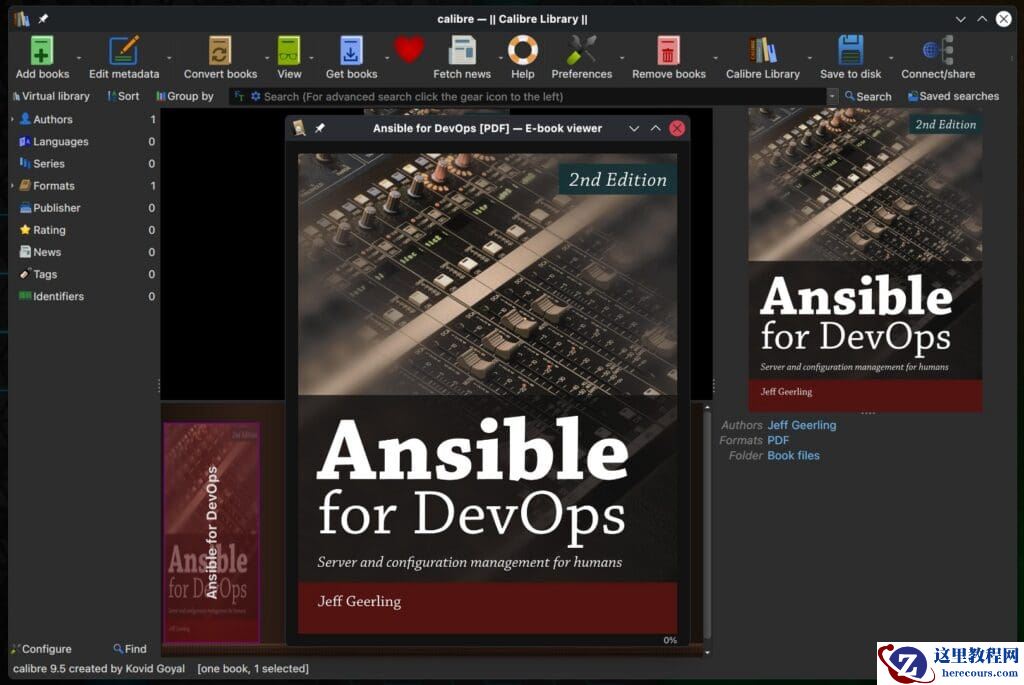1024x685 pixels.
Task: Open the Book files folder link
Action: point(793,455)
